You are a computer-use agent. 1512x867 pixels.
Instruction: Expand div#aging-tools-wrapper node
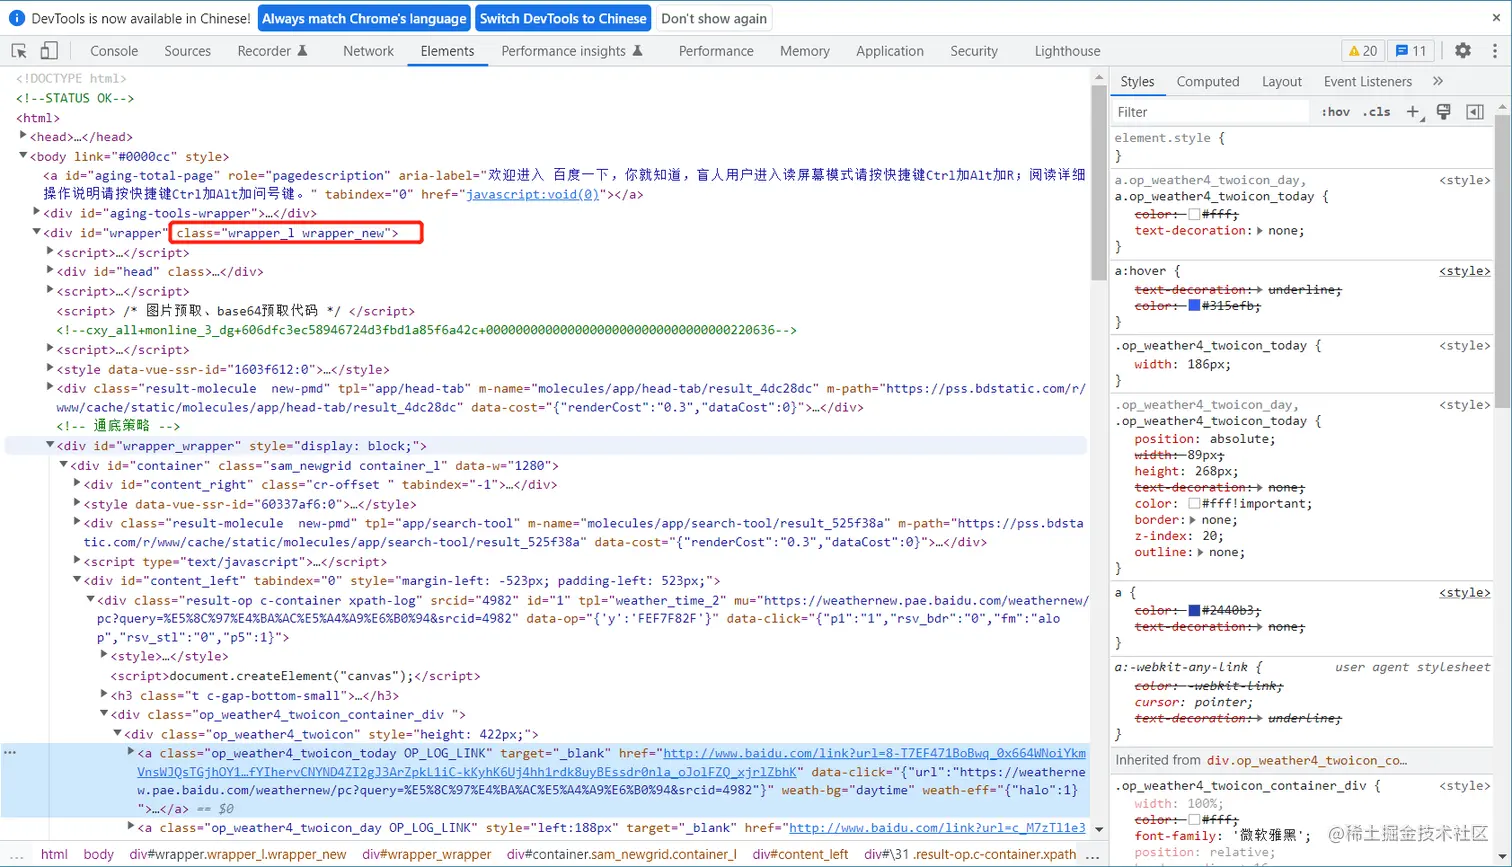37,212
